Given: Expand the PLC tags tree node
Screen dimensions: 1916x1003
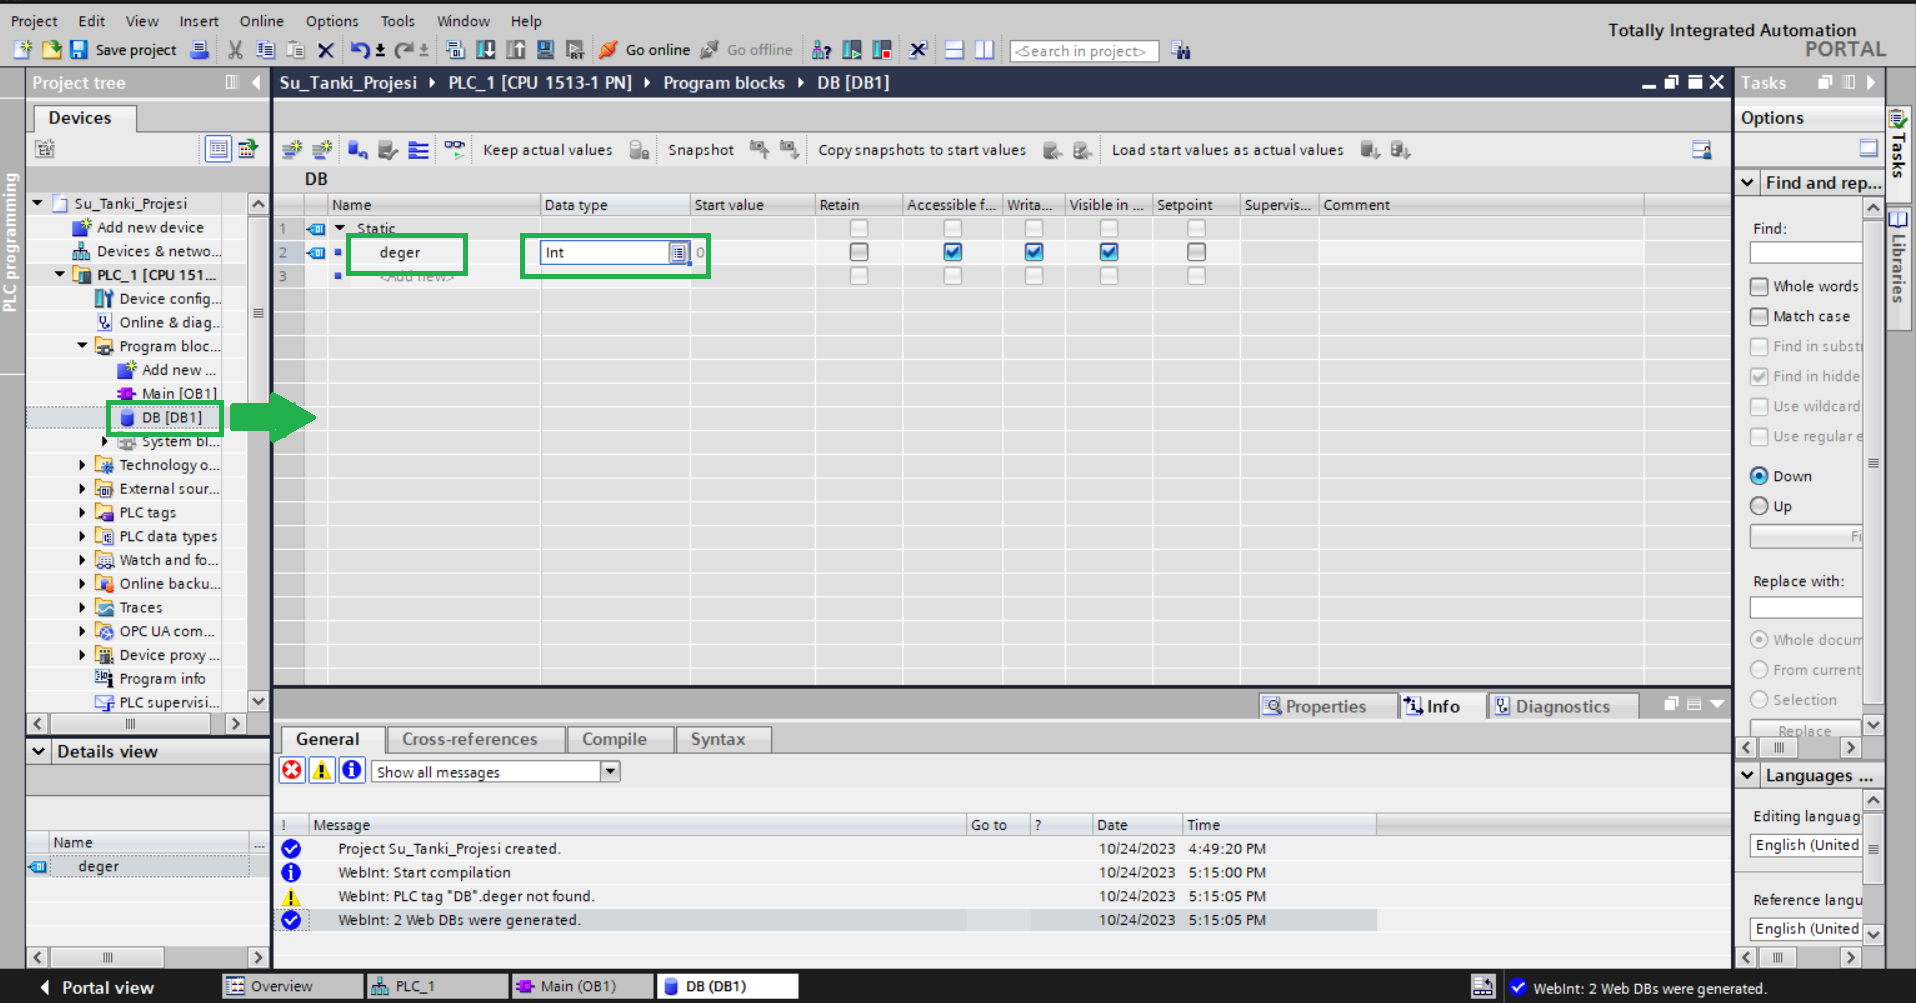Looking at the screenshot, I should (82, 512).
